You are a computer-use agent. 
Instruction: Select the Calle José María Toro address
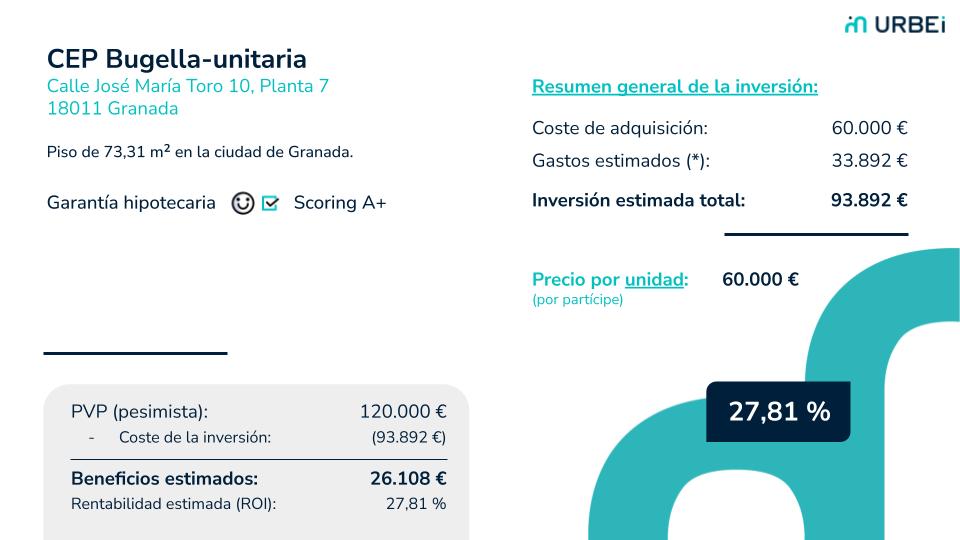point(188,86)
